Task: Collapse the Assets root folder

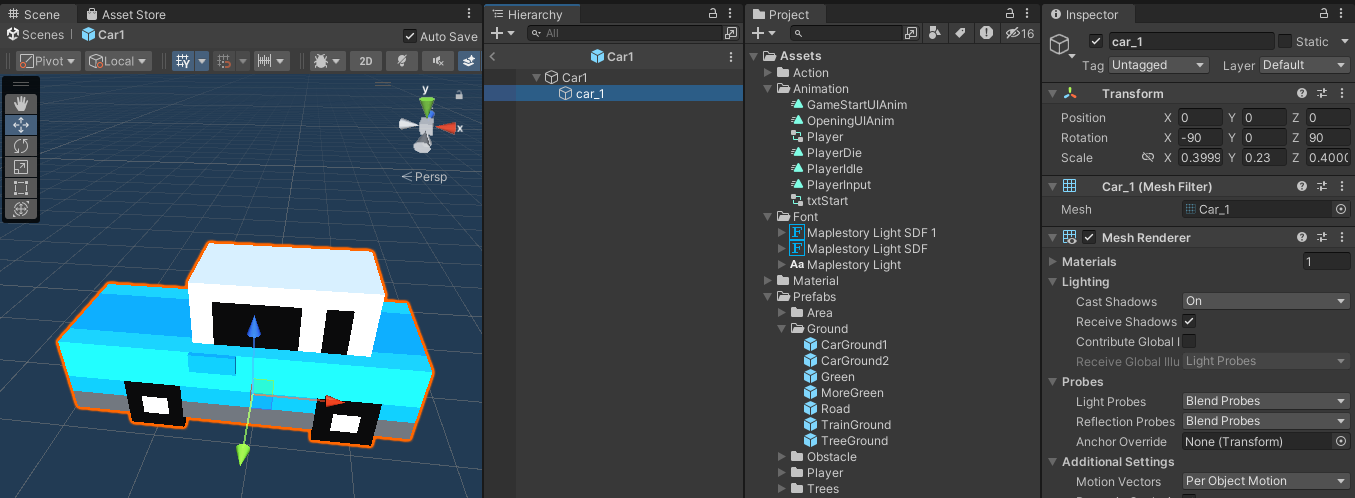Action: 755,57
